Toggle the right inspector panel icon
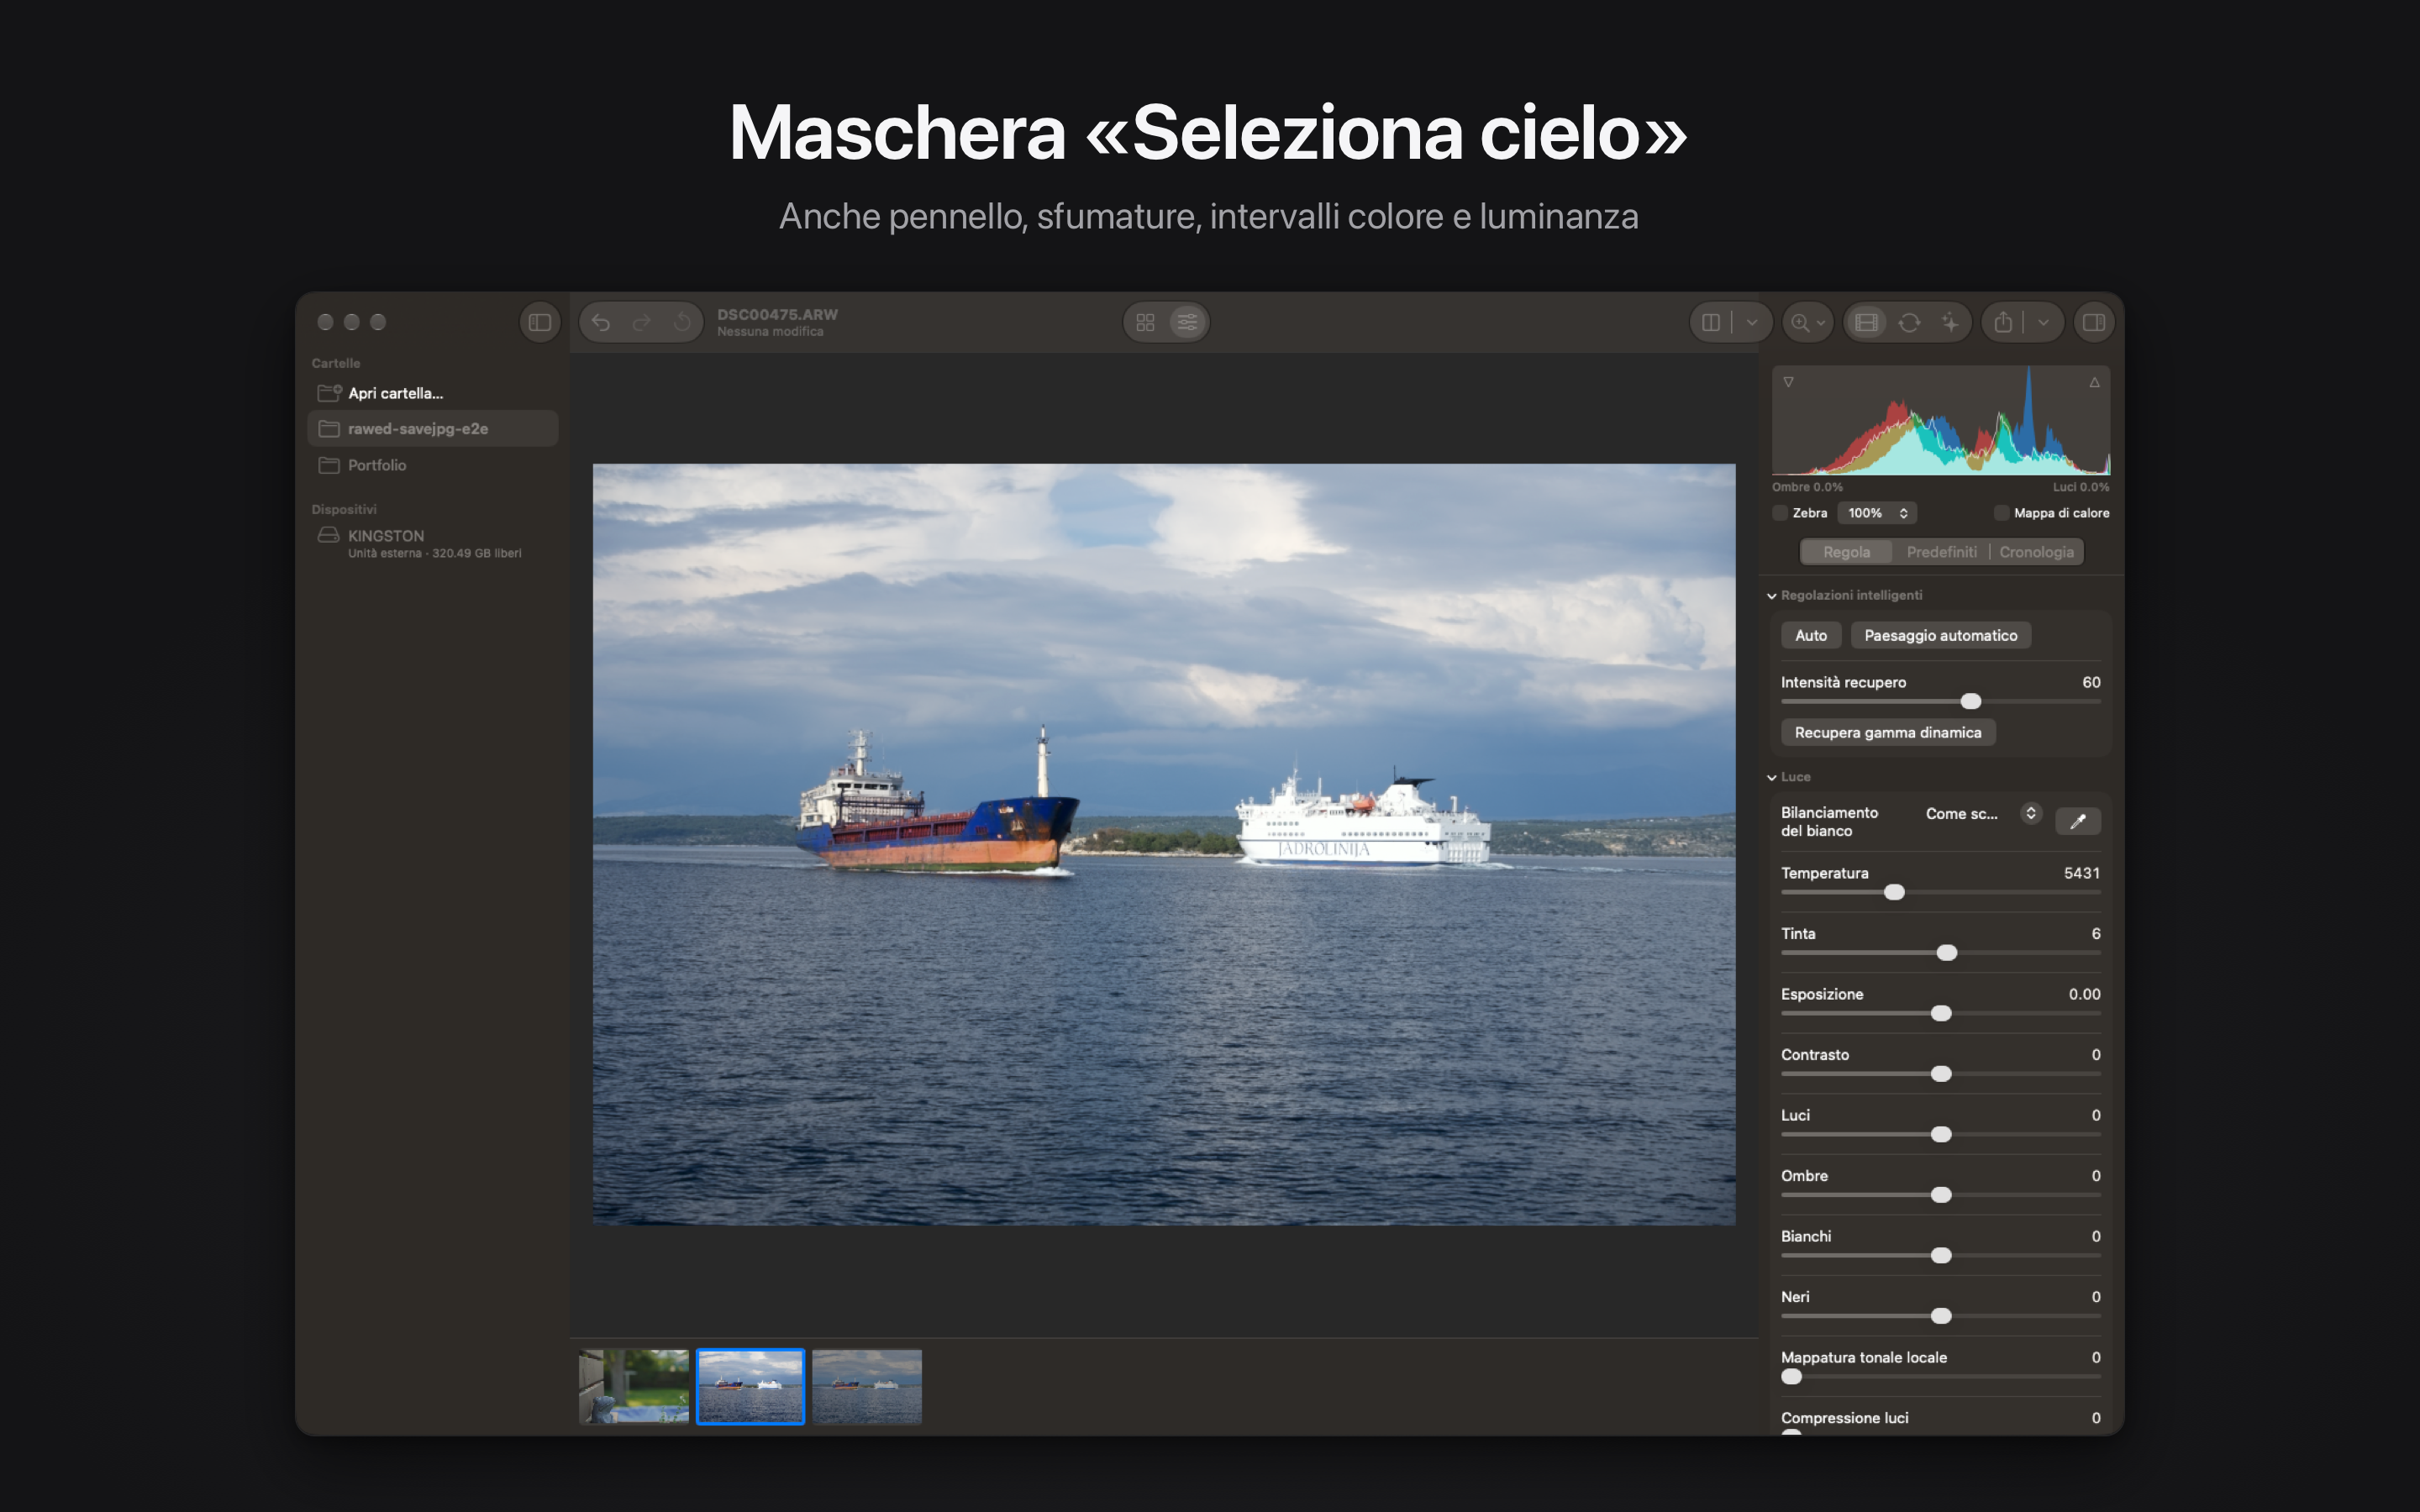This screenshot has height=1512, width=2420. (x=2094, y=322)
